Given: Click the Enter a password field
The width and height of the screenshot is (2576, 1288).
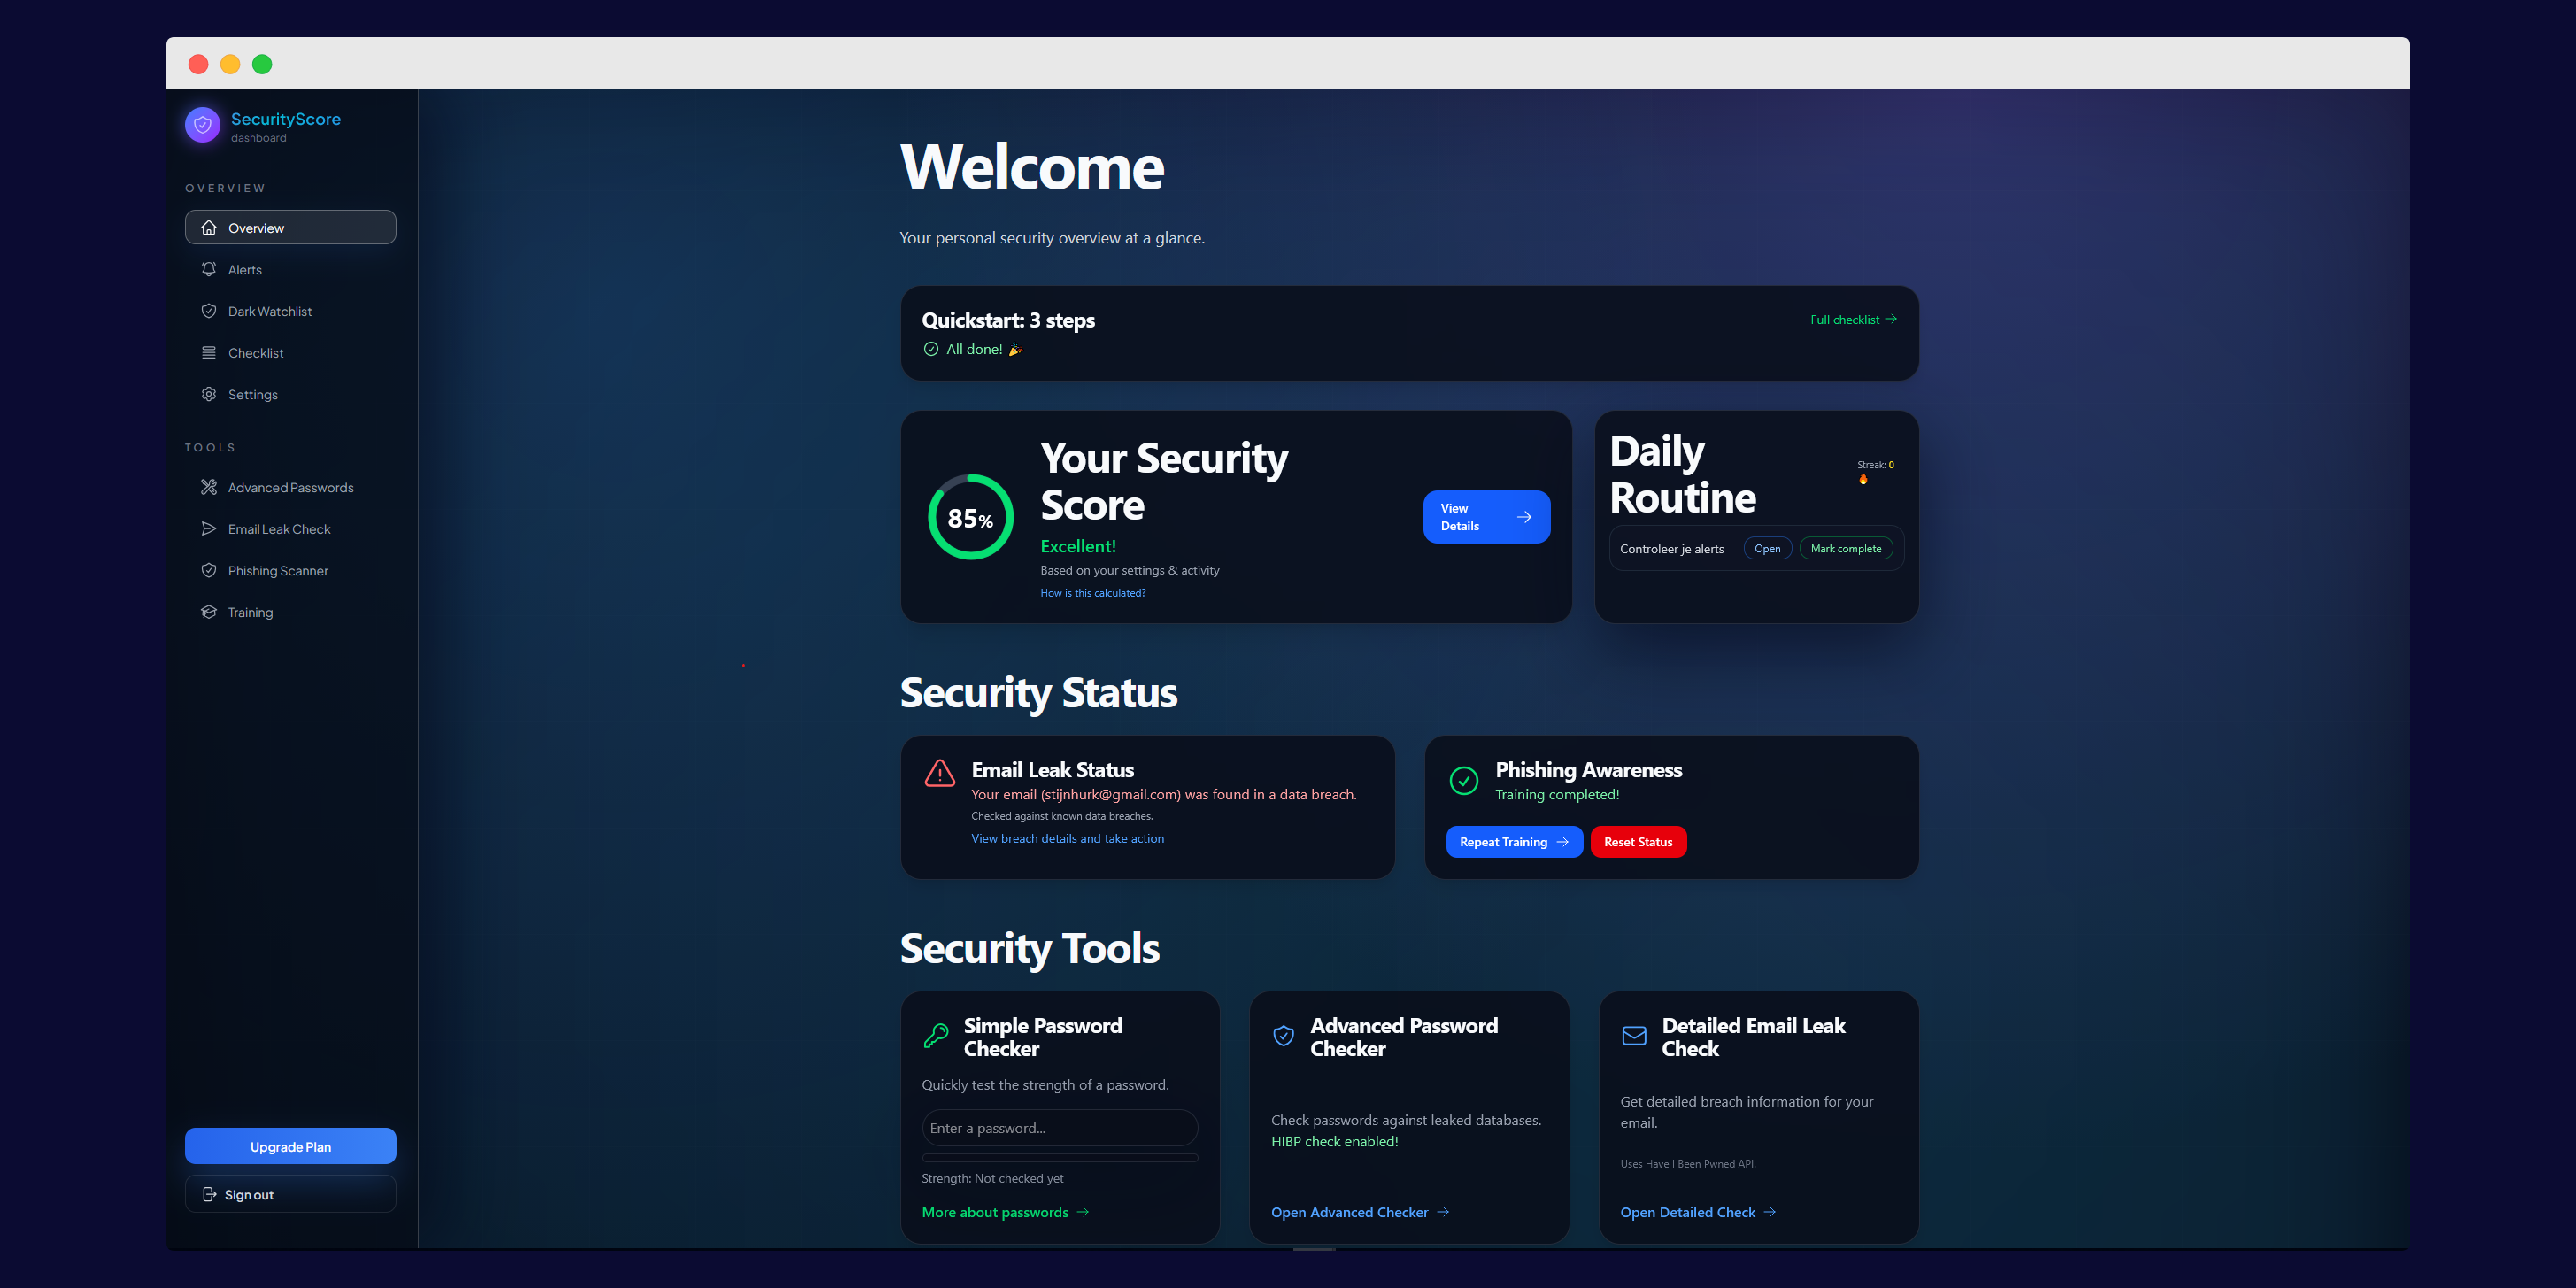Looking at the screenshot, I should coord(1059,1127).
